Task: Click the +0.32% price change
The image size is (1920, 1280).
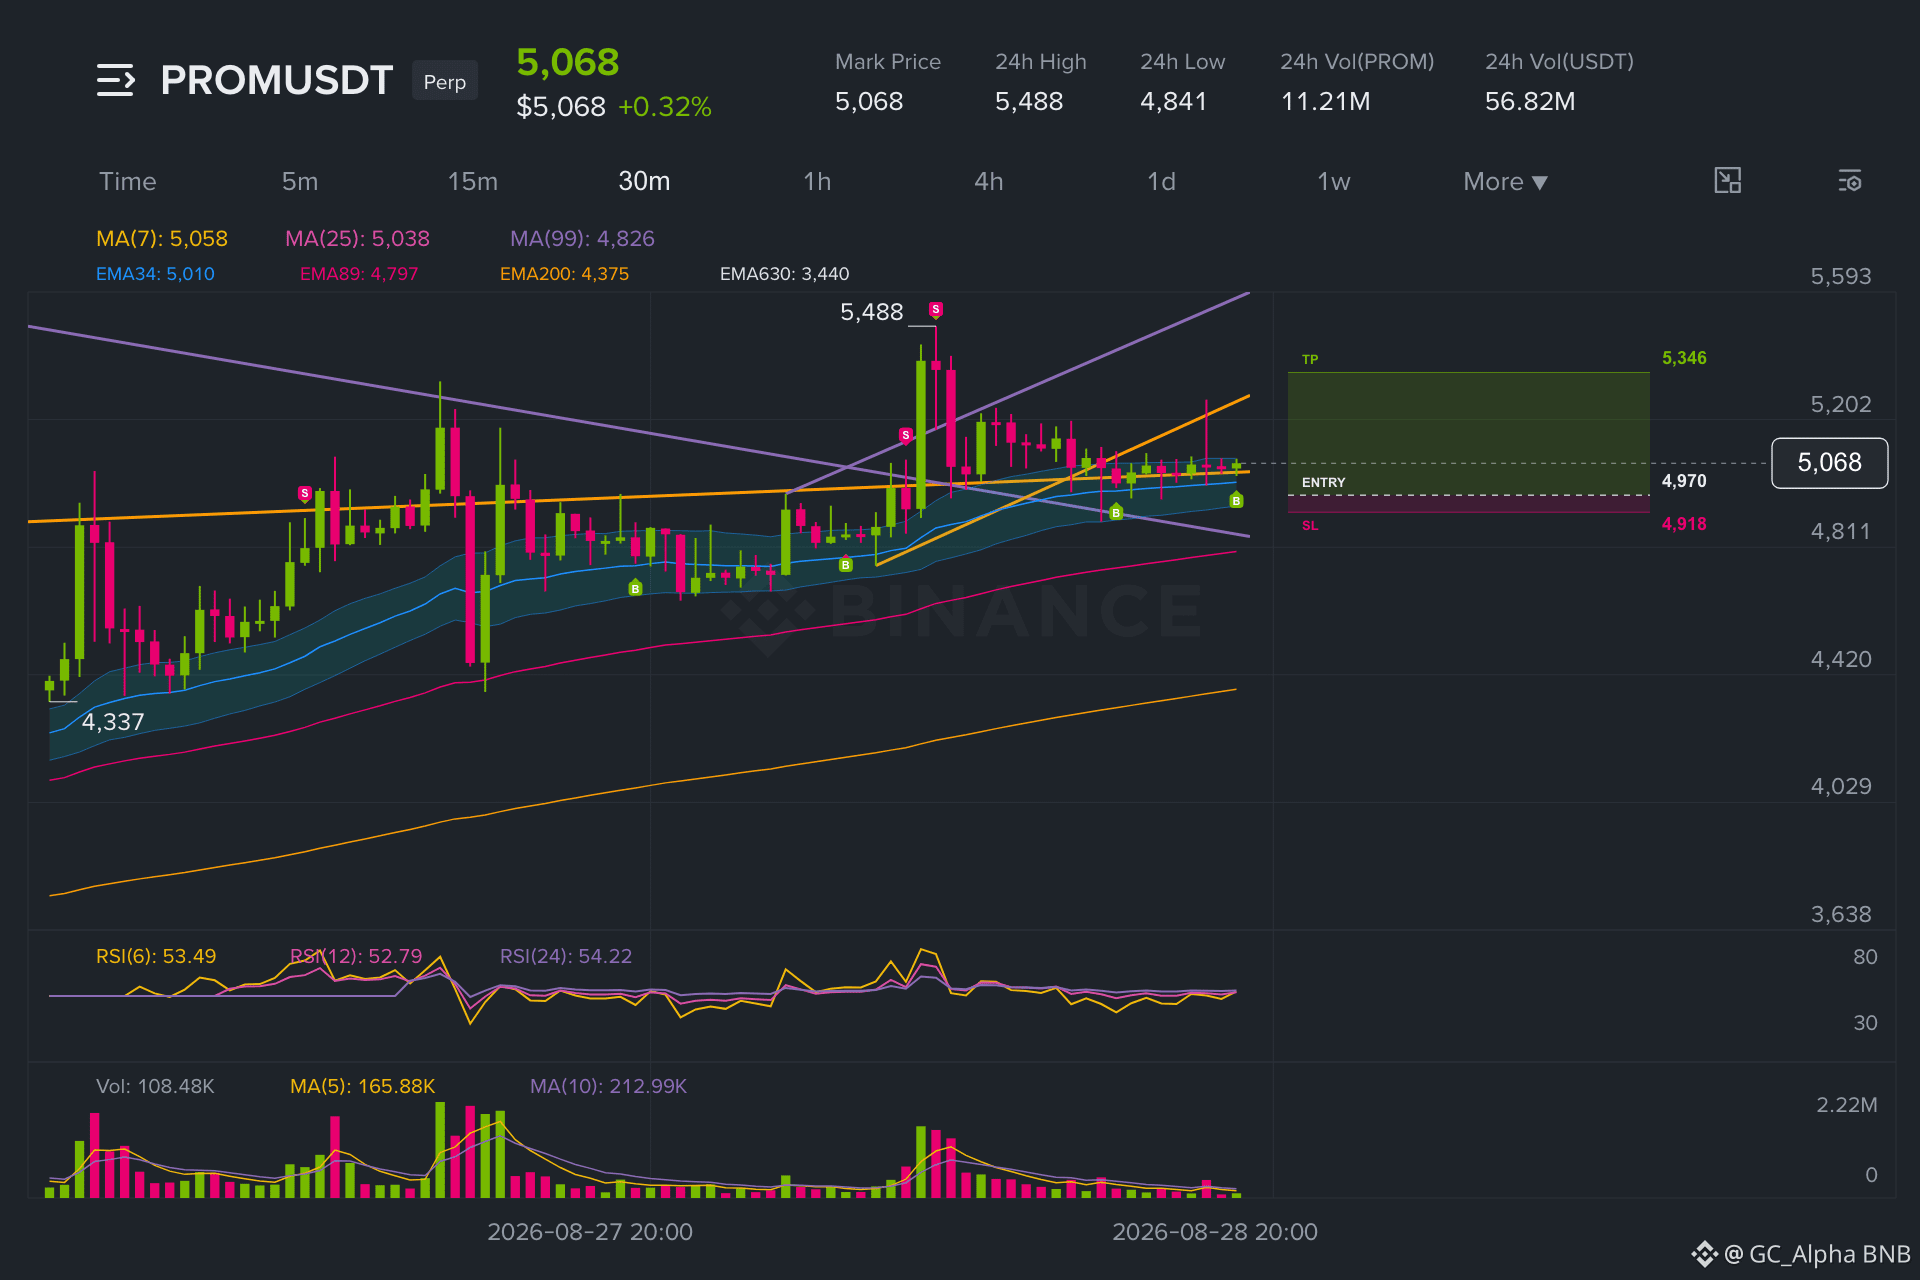Action: coord(665,107)
